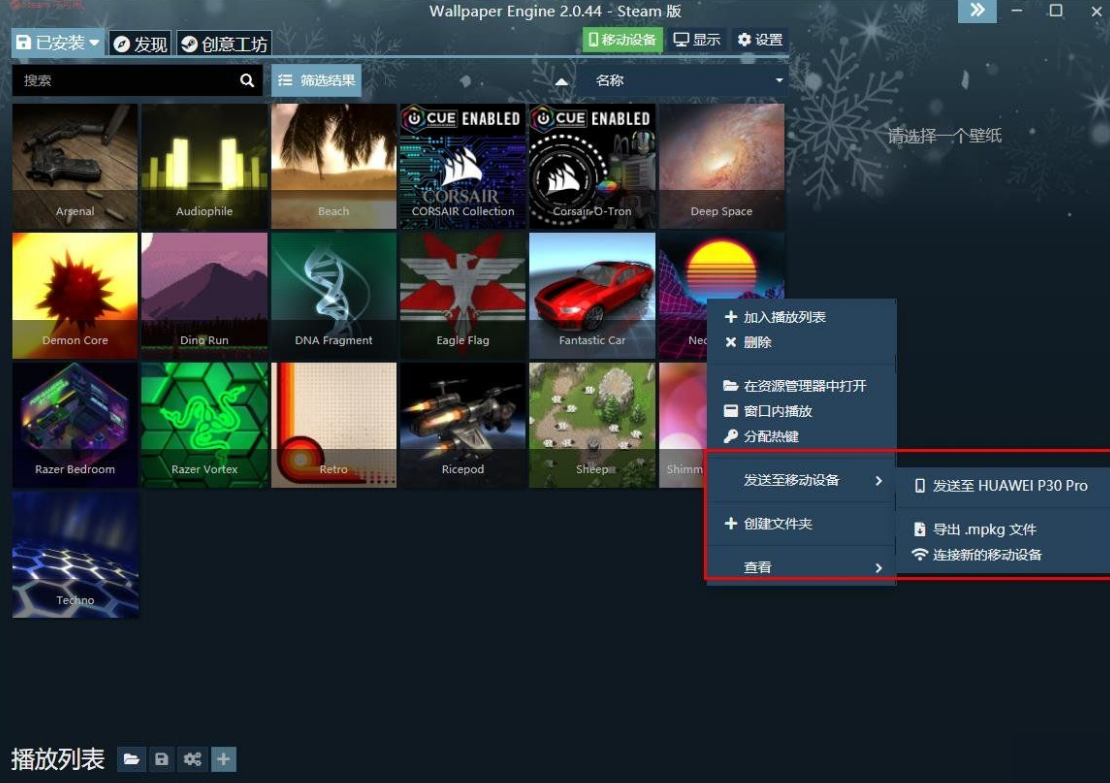The image size is (1110, 783).
Task: Click the double-arrow collapse panel icon
Action: (977, 11)
